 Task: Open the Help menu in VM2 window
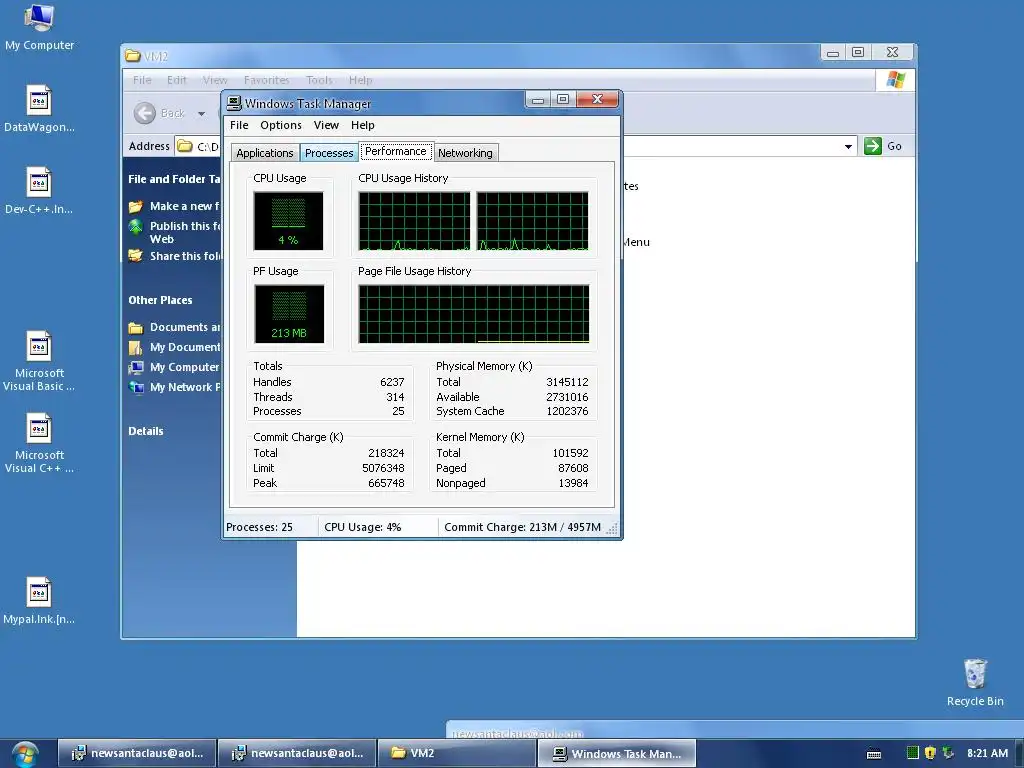[360, 80]
